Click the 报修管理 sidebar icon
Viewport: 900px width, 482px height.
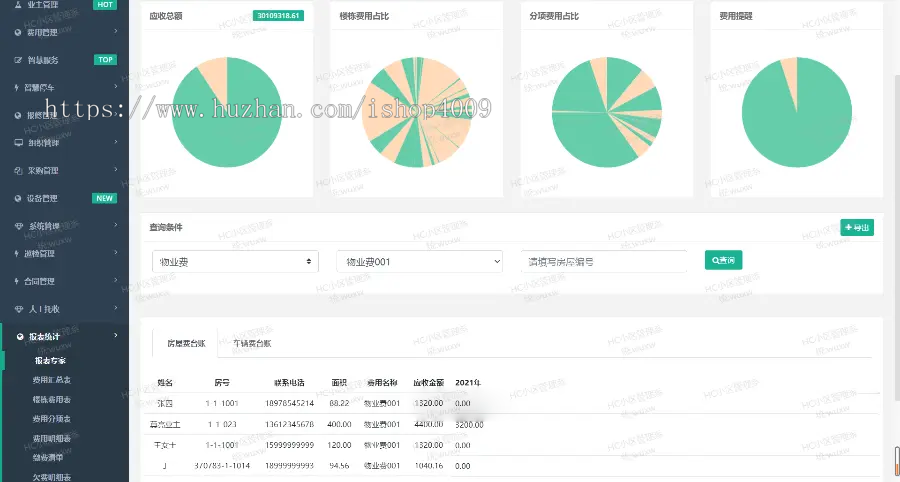(x=18, y=115)
